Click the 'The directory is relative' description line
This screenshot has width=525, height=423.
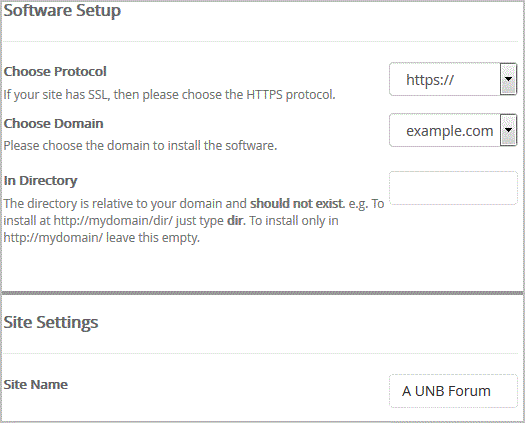pyautogui.click(x=194, y=204)
